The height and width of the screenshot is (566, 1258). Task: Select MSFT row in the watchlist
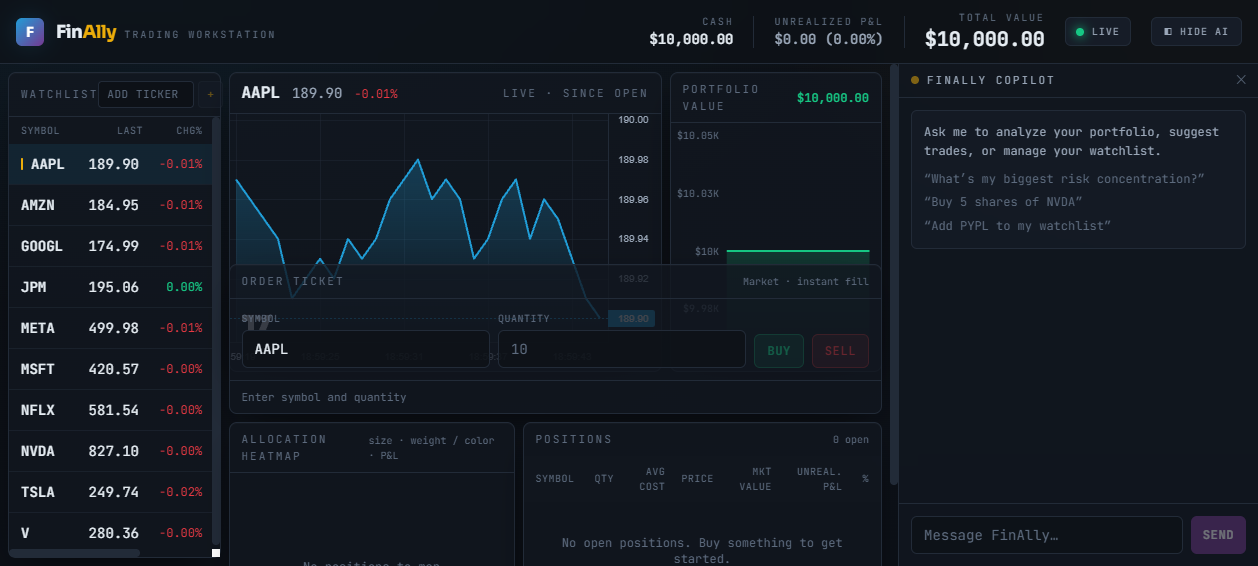(110, 369)
